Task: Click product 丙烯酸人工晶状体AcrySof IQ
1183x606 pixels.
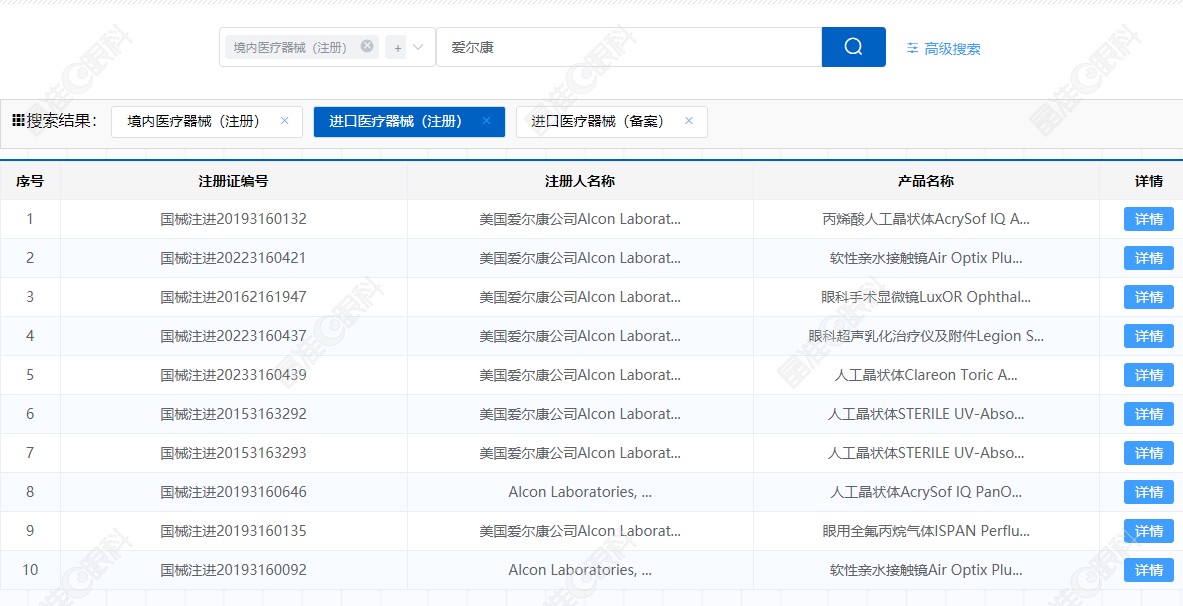Action: point(926,219)
